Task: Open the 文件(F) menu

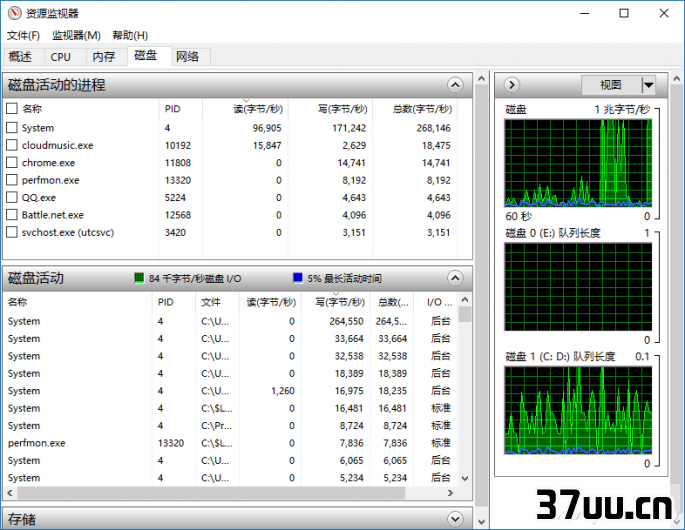Action: tap(23, 35)
